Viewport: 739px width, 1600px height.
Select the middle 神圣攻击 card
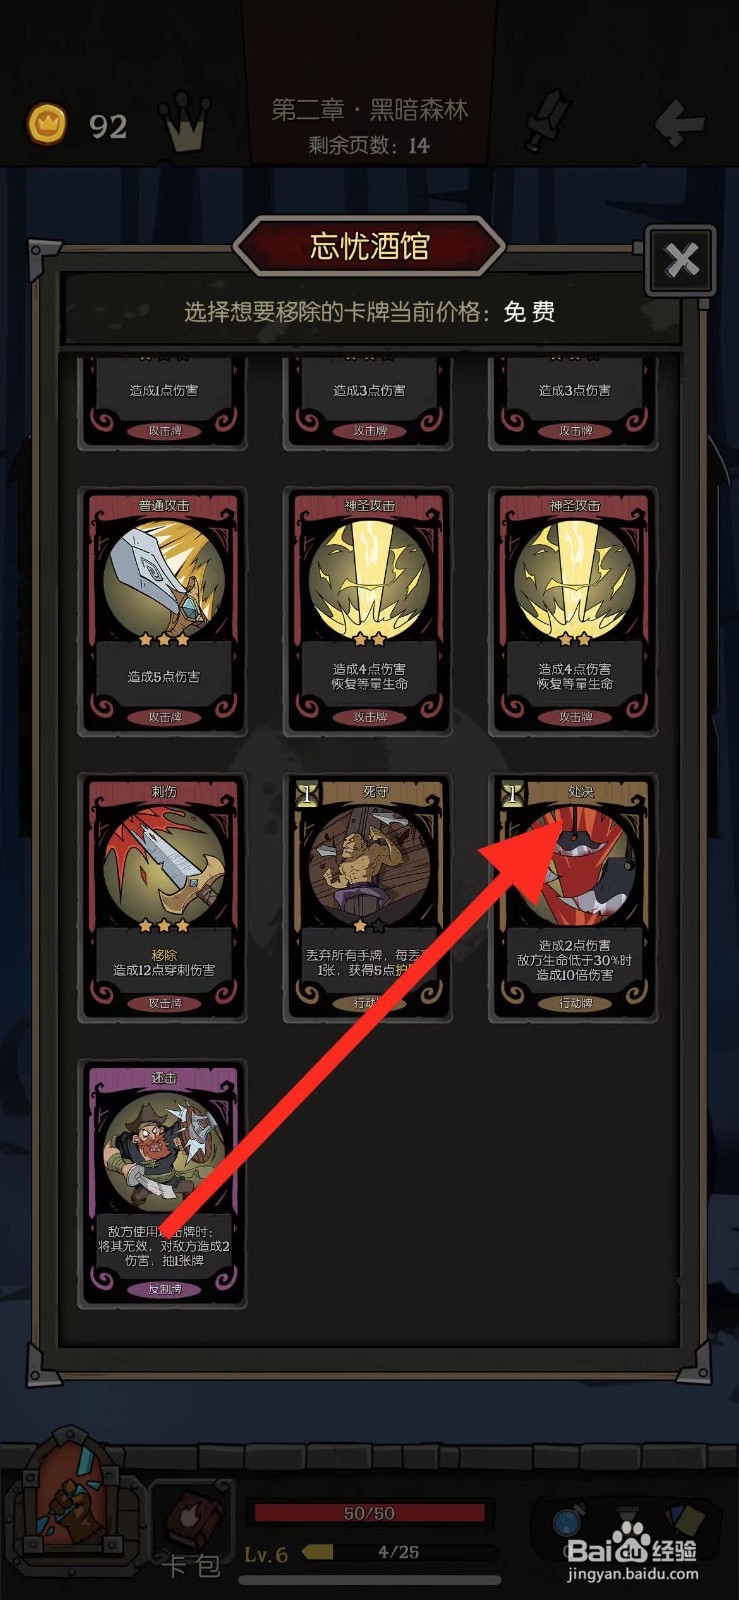369,611
